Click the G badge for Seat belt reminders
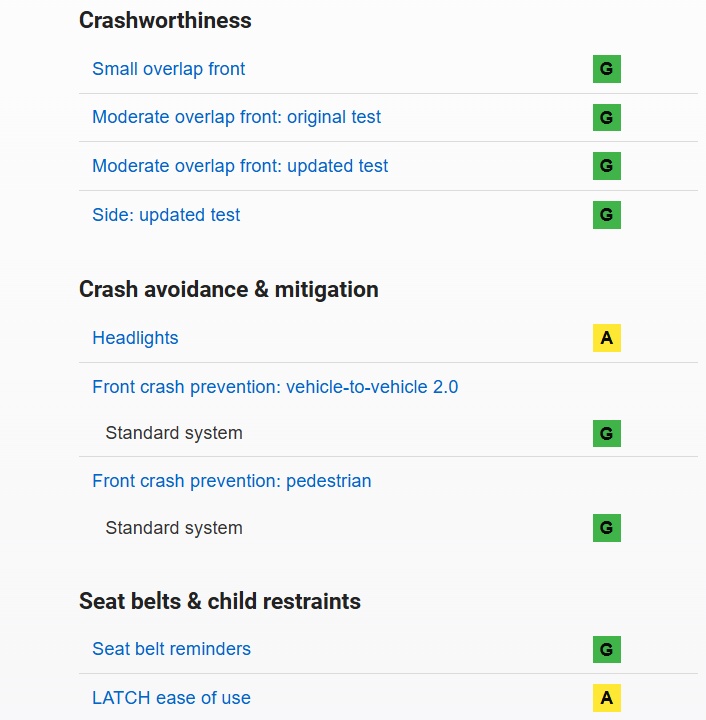The image size is (706, 720). (606, 649)
